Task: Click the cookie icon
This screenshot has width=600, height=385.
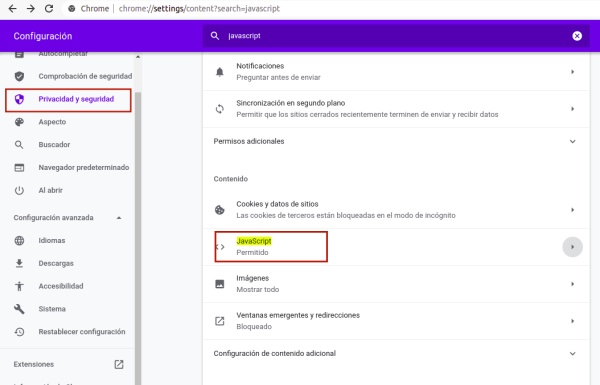Action: (220, 210)
